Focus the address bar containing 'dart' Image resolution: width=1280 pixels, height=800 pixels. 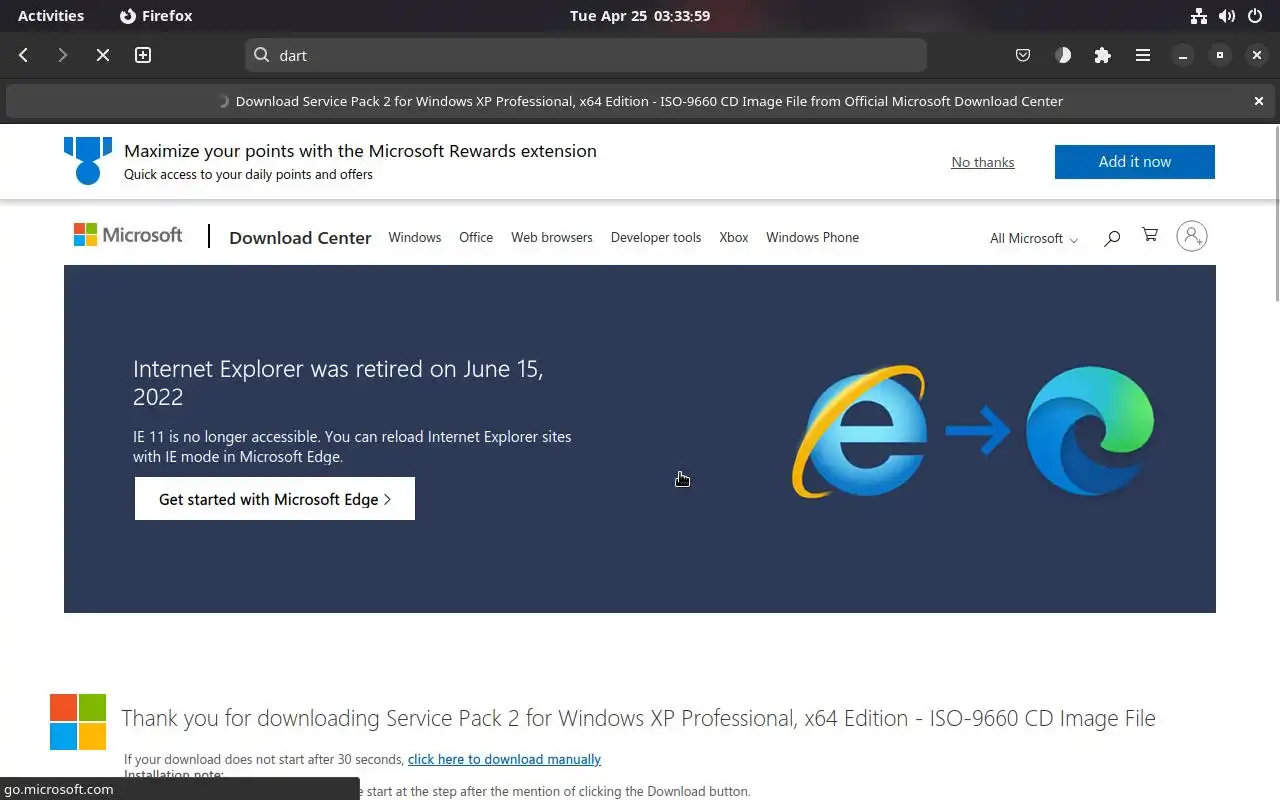pos(586,55)
